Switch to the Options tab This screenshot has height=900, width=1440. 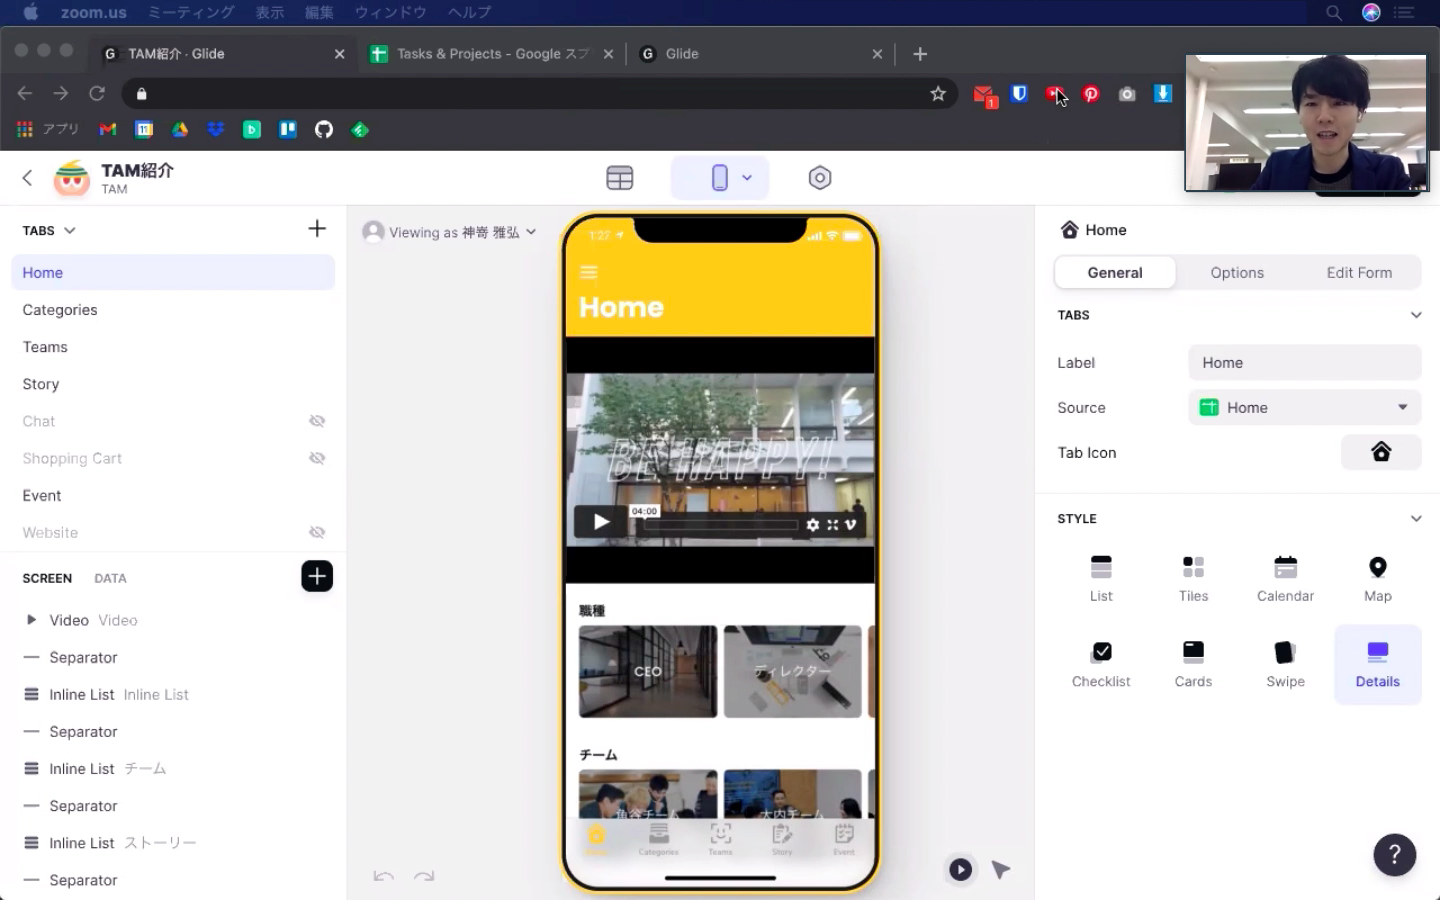point(1237,272)
